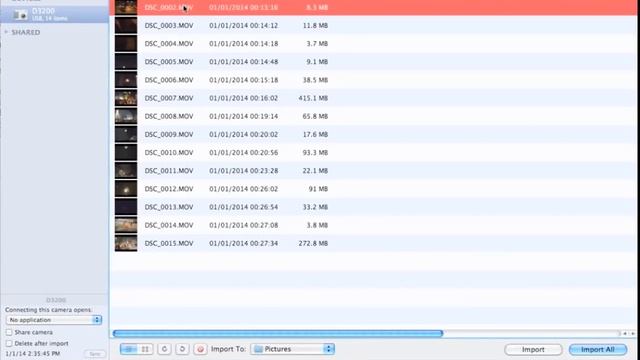Click date 01/01/2014 00:14:12
The image size is (640, 360).
[x=244, y=25]
